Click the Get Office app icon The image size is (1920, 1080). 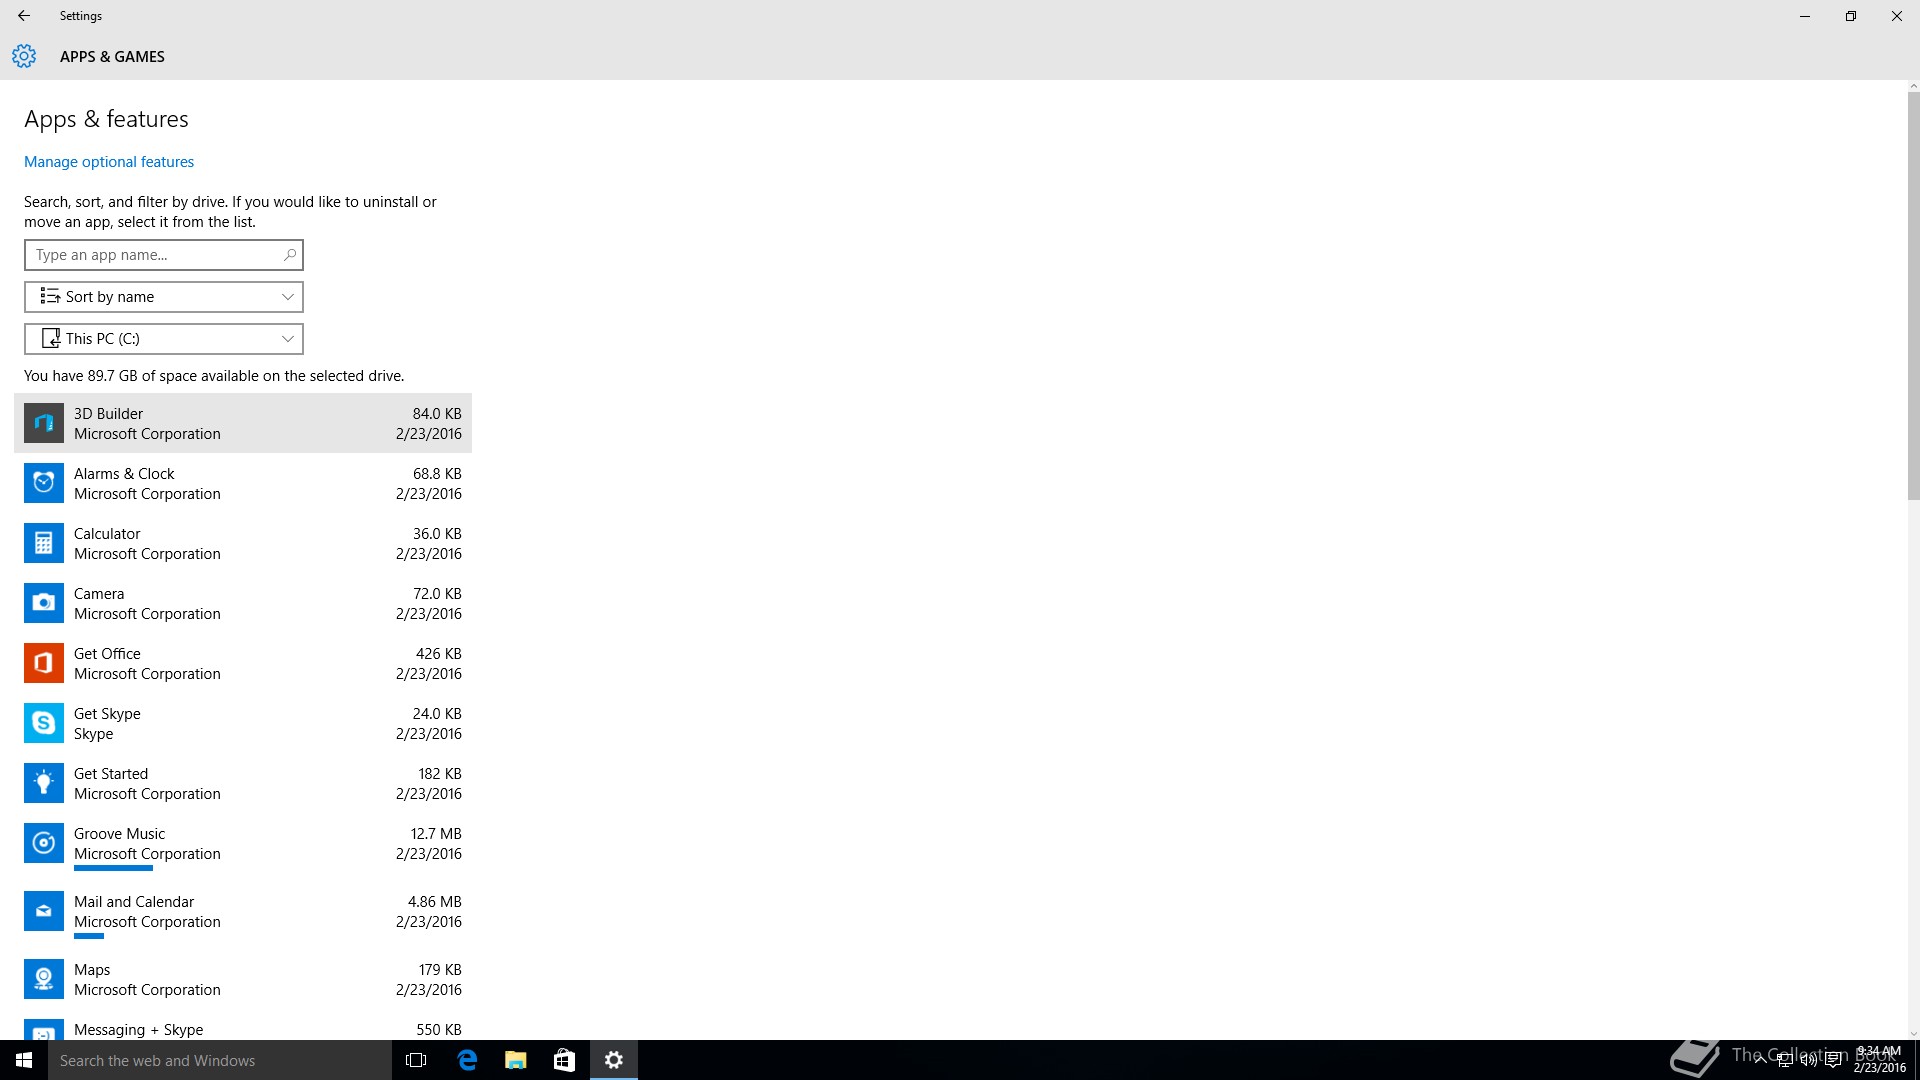pyautogui.click(x=44, y=663)
